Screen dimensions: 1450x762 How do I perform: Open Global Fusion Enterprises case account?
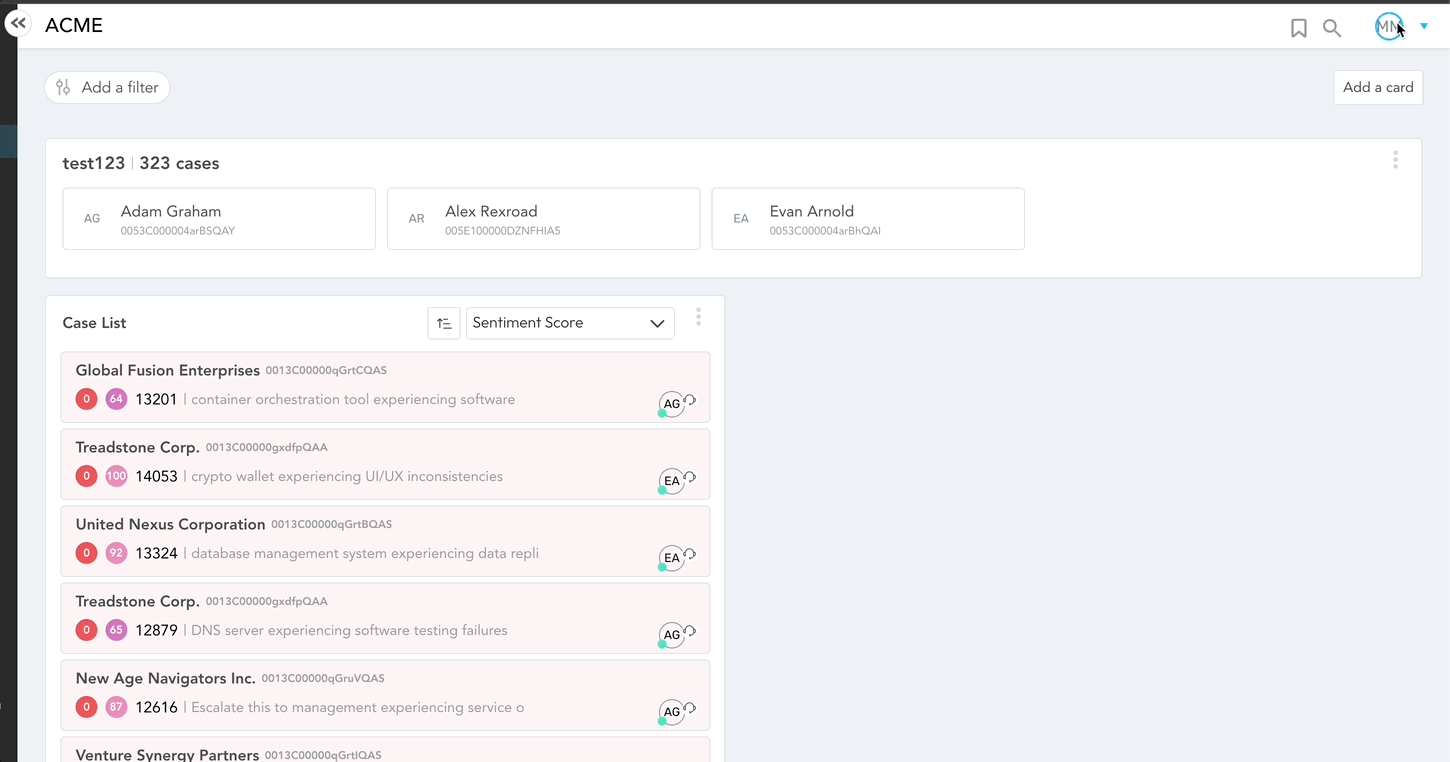pyautogui.click(x=168, y=370)
